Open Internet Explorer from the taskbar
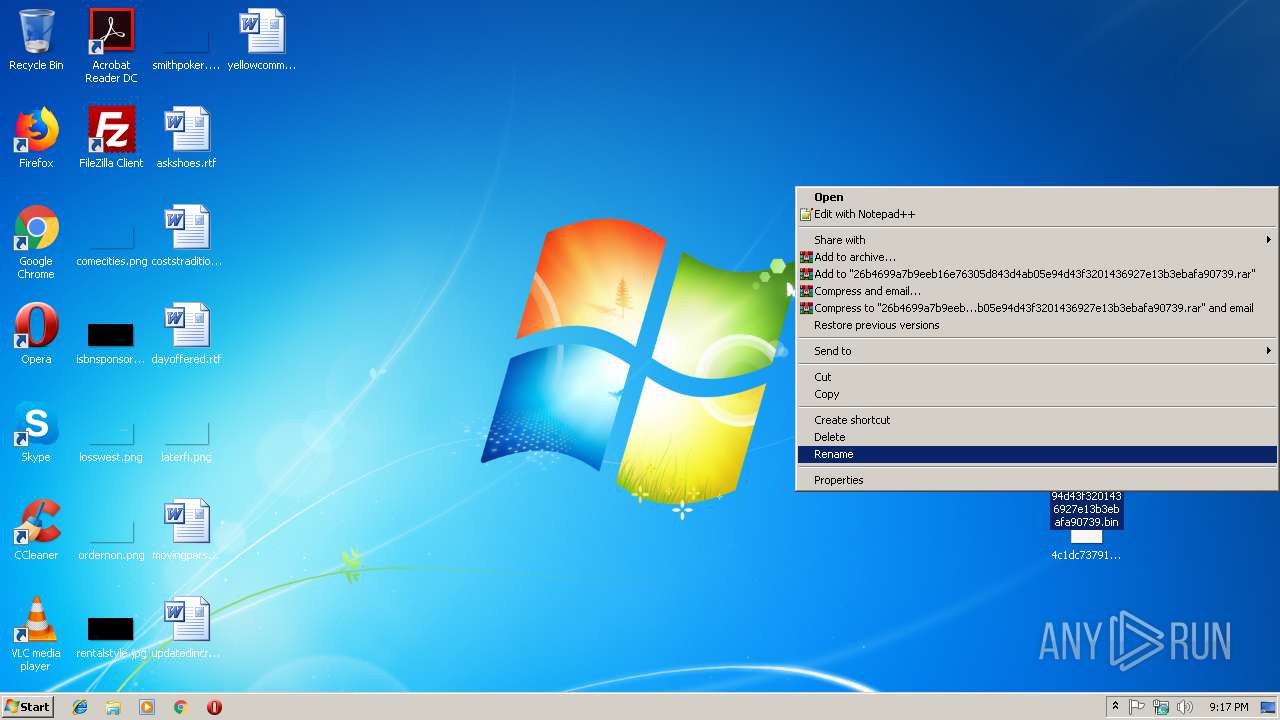This screenshot has height=720, width=1280. tap(80, 707)
